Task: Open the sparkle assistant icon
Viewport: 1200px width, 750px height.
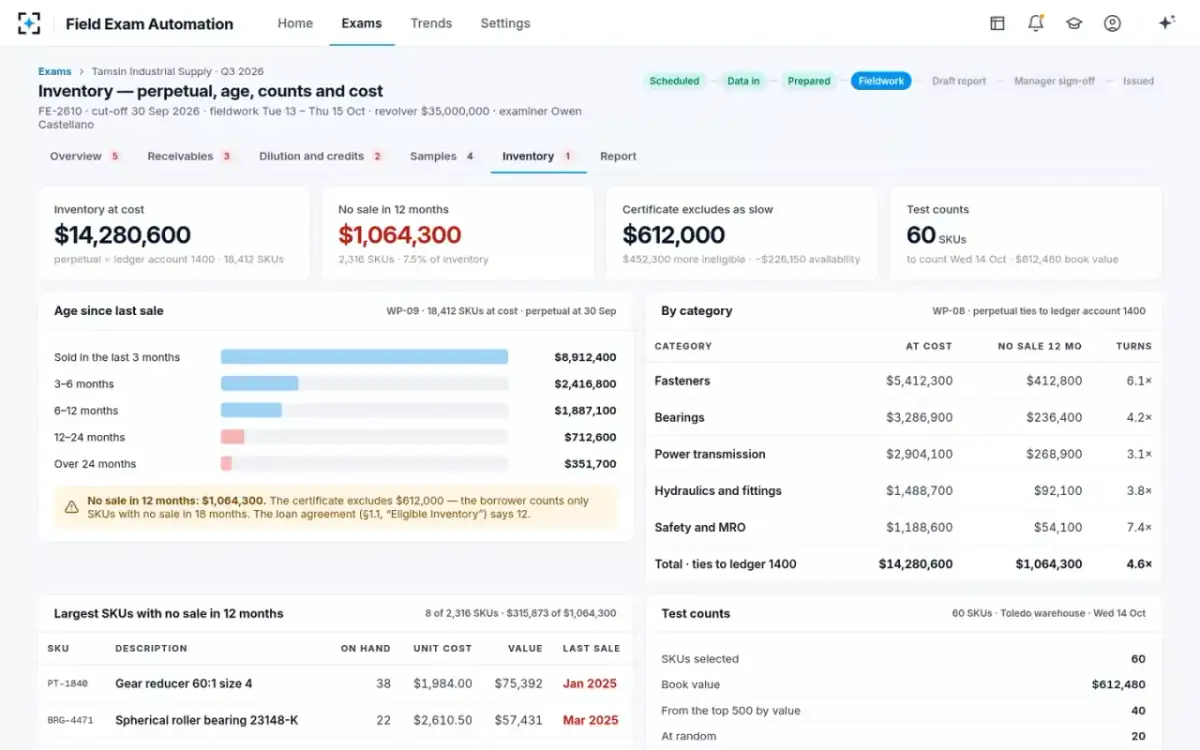Action: click(1166, 23)
